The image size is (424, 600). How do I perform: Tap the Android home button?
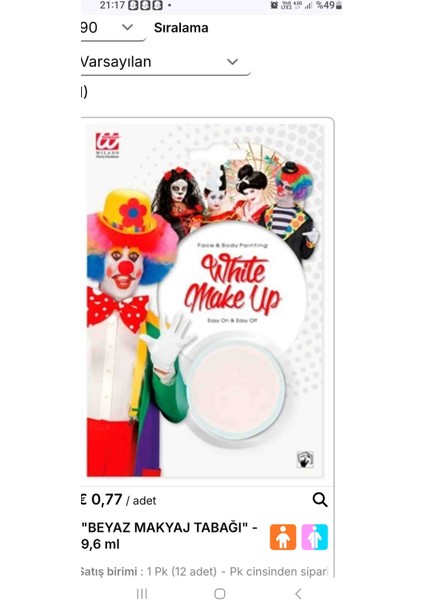click(x=220, y=593)
